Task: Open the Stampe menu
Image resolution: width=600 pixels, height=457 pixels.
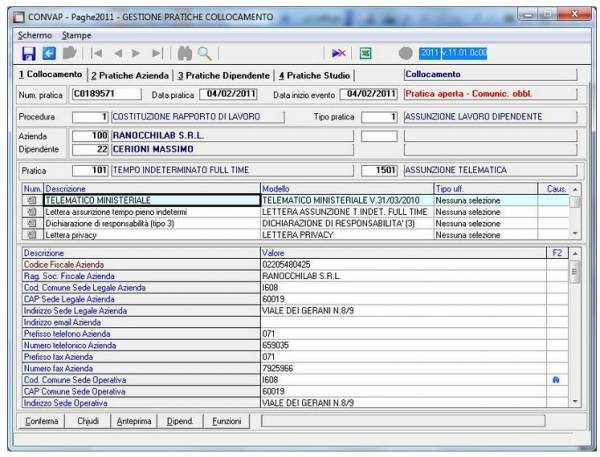Action: pyautogui.click(x=77, y=35)
